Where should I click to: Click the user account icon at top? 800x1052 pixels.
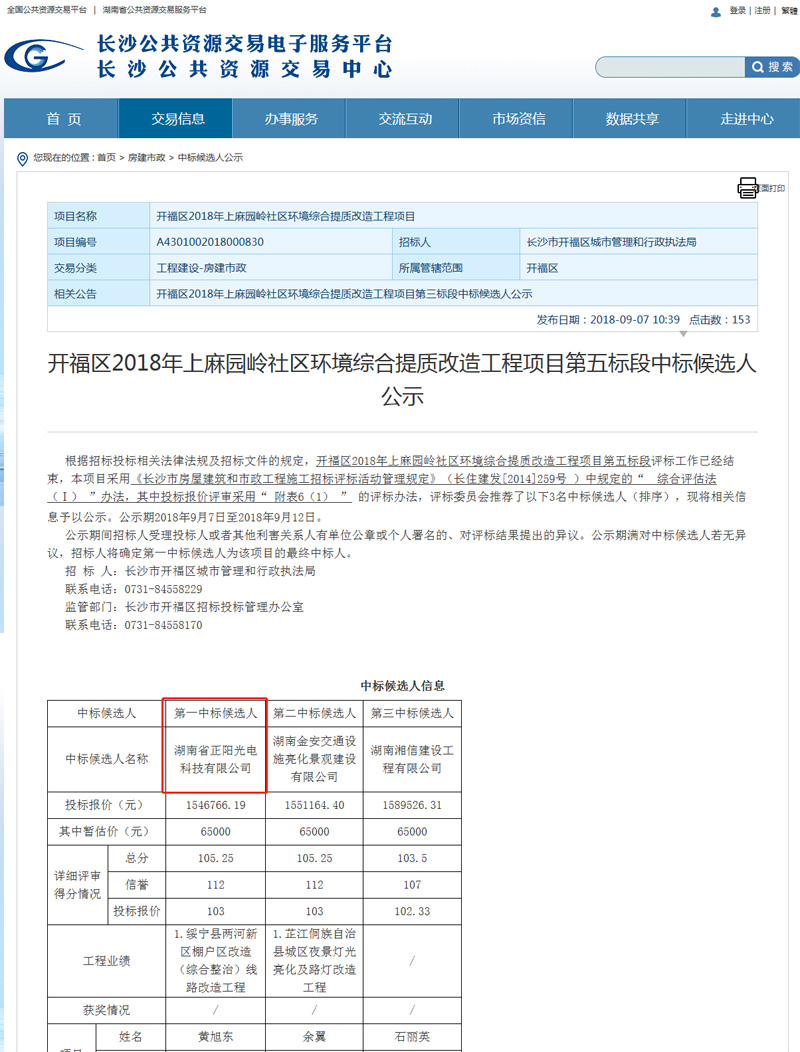click(x=715, y=11)
